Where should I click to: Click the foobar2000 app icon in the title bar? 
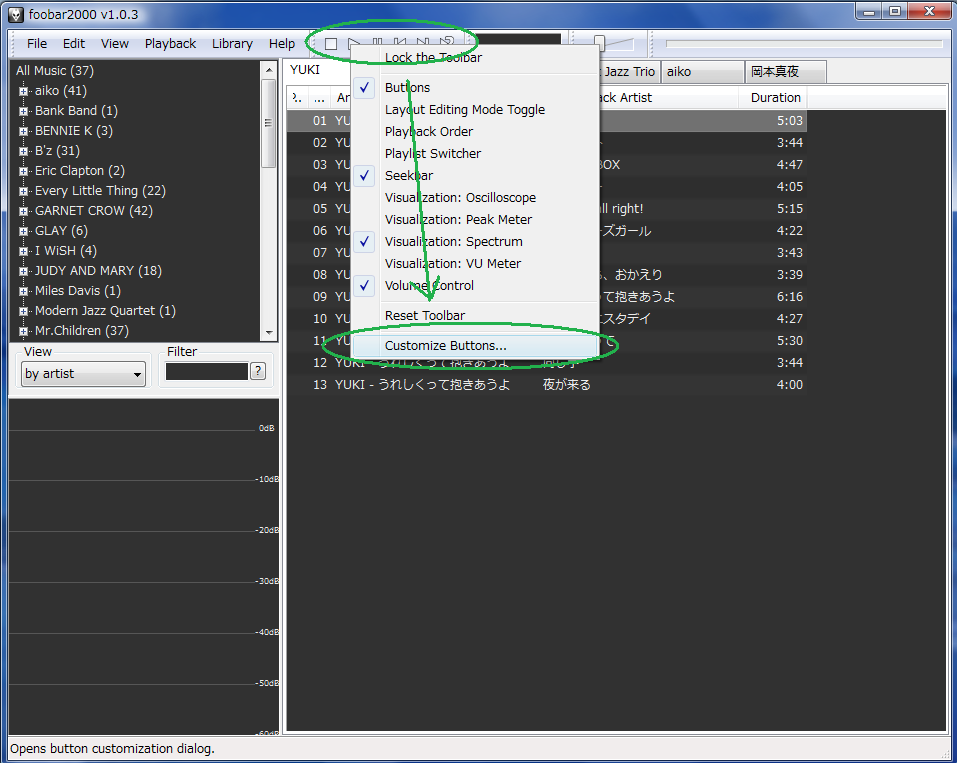pyautogui.click(x=16, y=15)
